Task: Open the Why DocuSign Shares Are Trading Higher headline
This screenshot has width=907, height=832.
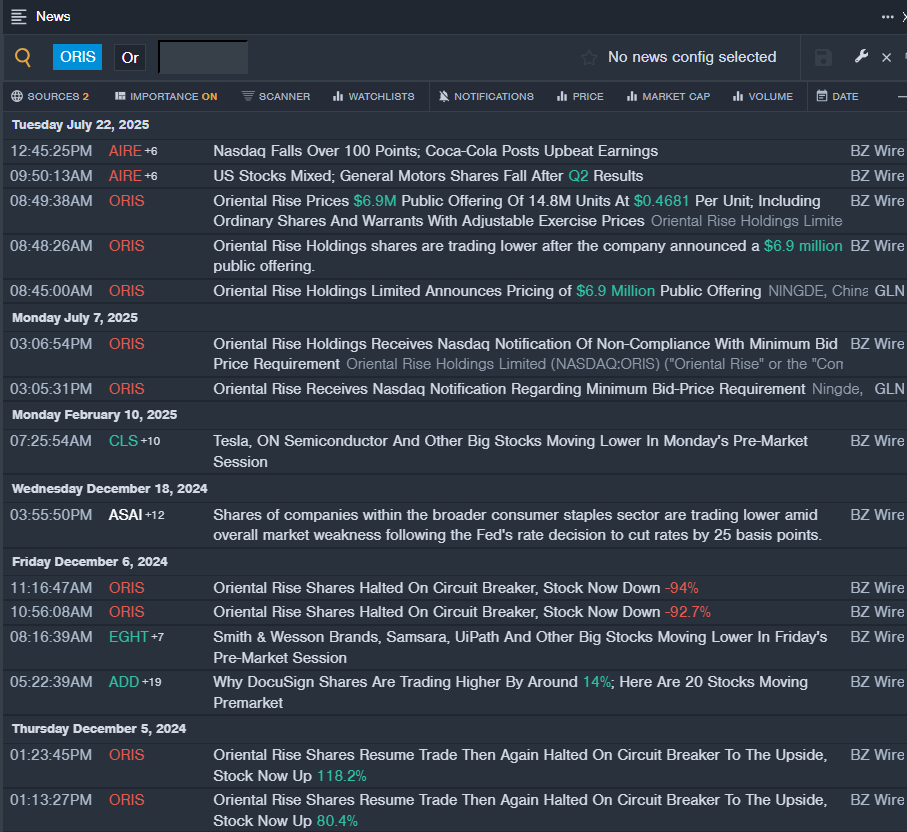Action: coord(511,693)
